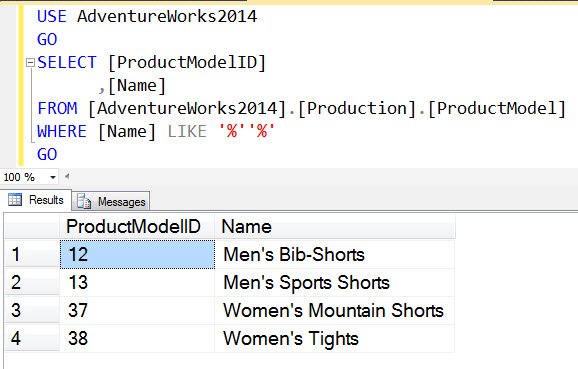Click the AdventureWorks2014 text after USE
Viewport: 578px width, 369px height.
pyautogui.click(x=167, y=17)
